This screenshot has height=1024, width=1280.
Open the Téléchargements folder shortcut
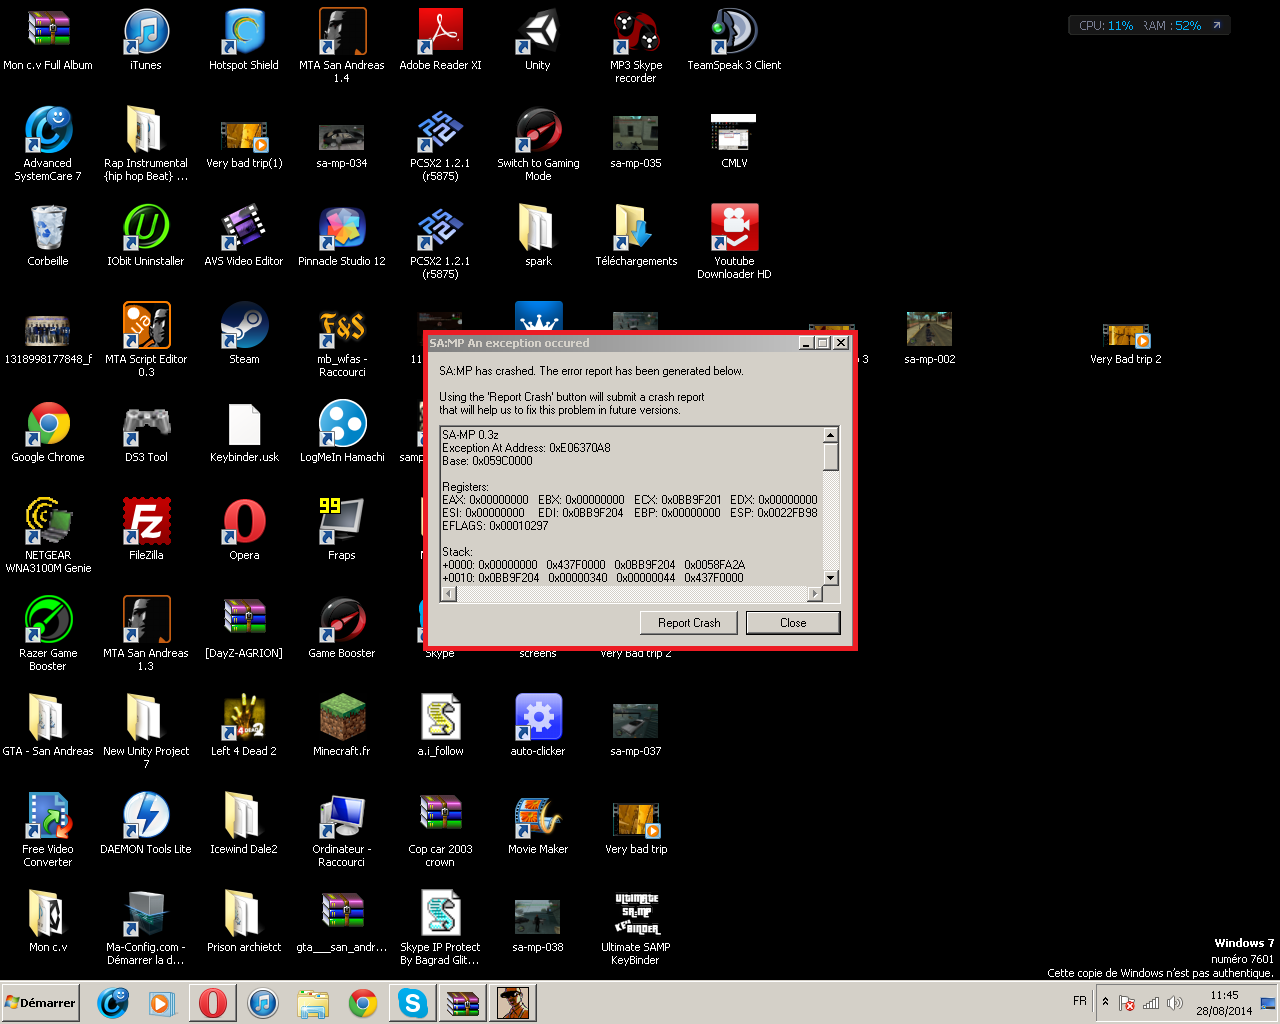pos(636,236)
